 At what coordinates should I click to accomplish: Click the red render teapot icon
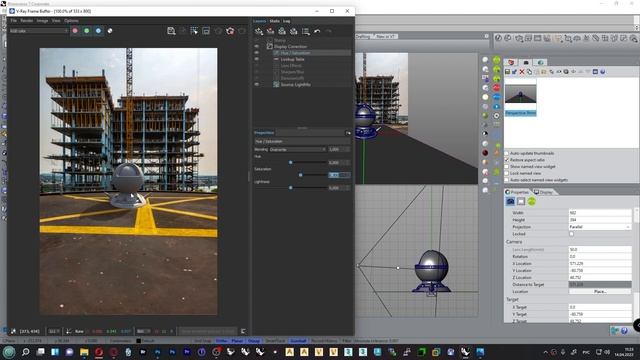(230, 31)
